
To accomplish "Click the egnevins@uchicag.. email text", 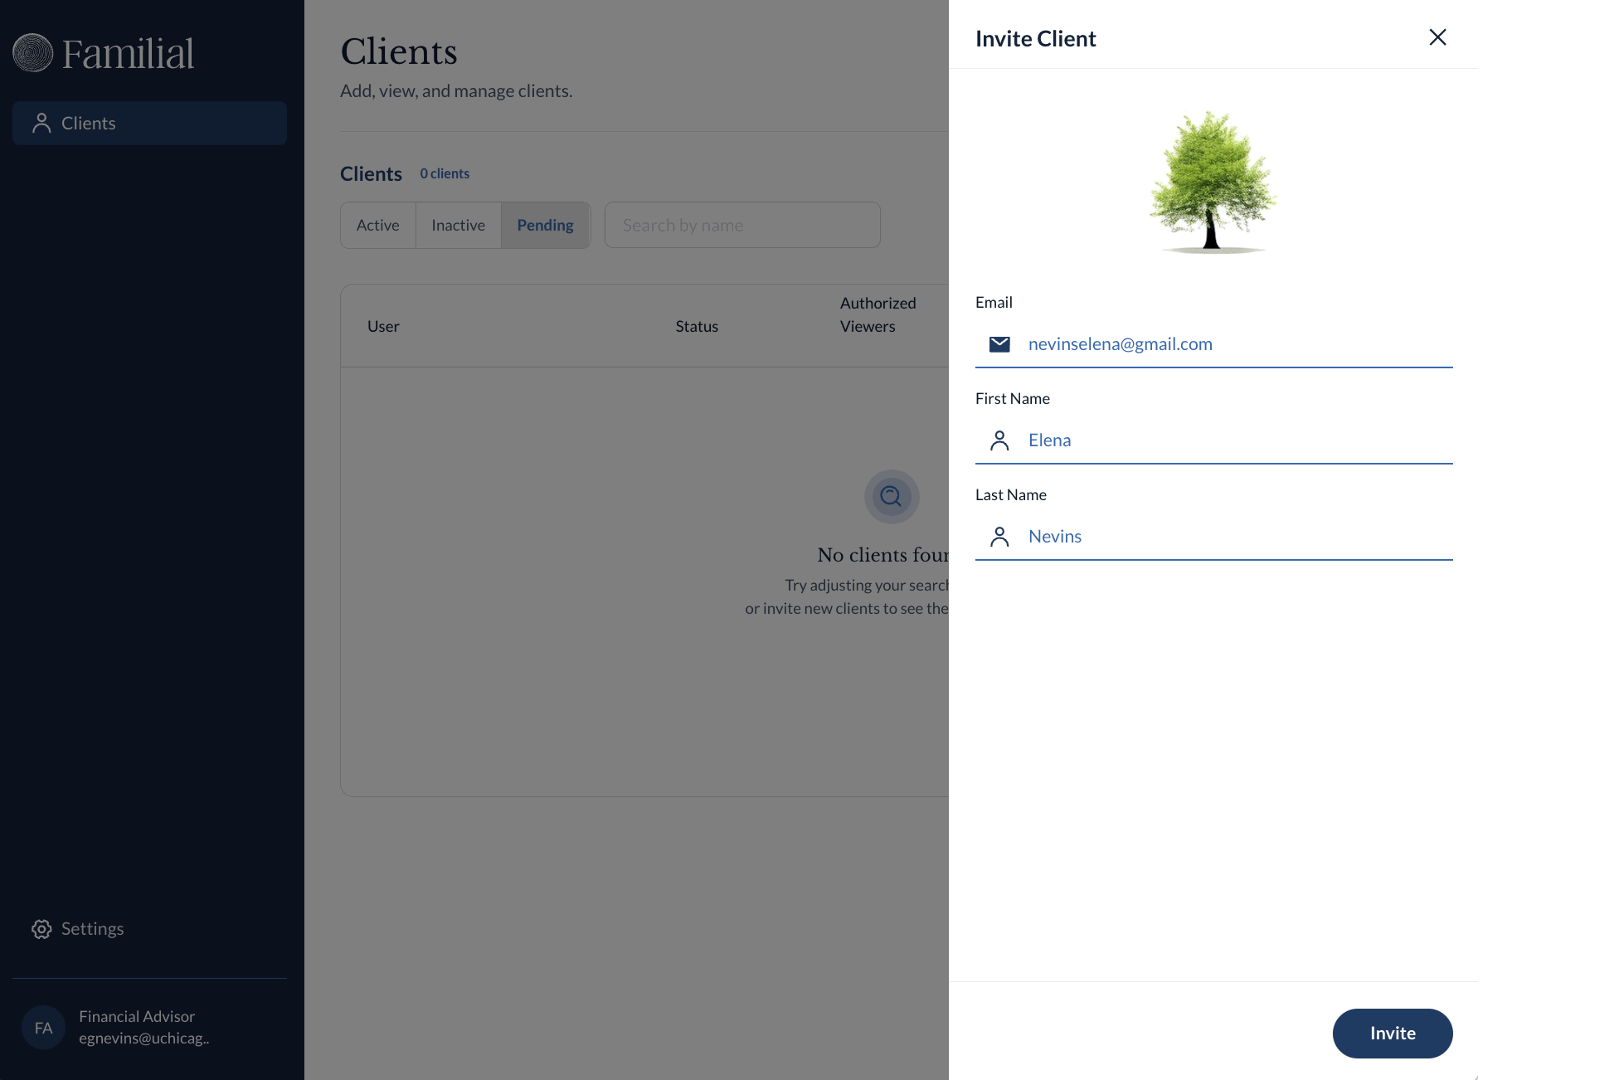I will (144, 1038).
